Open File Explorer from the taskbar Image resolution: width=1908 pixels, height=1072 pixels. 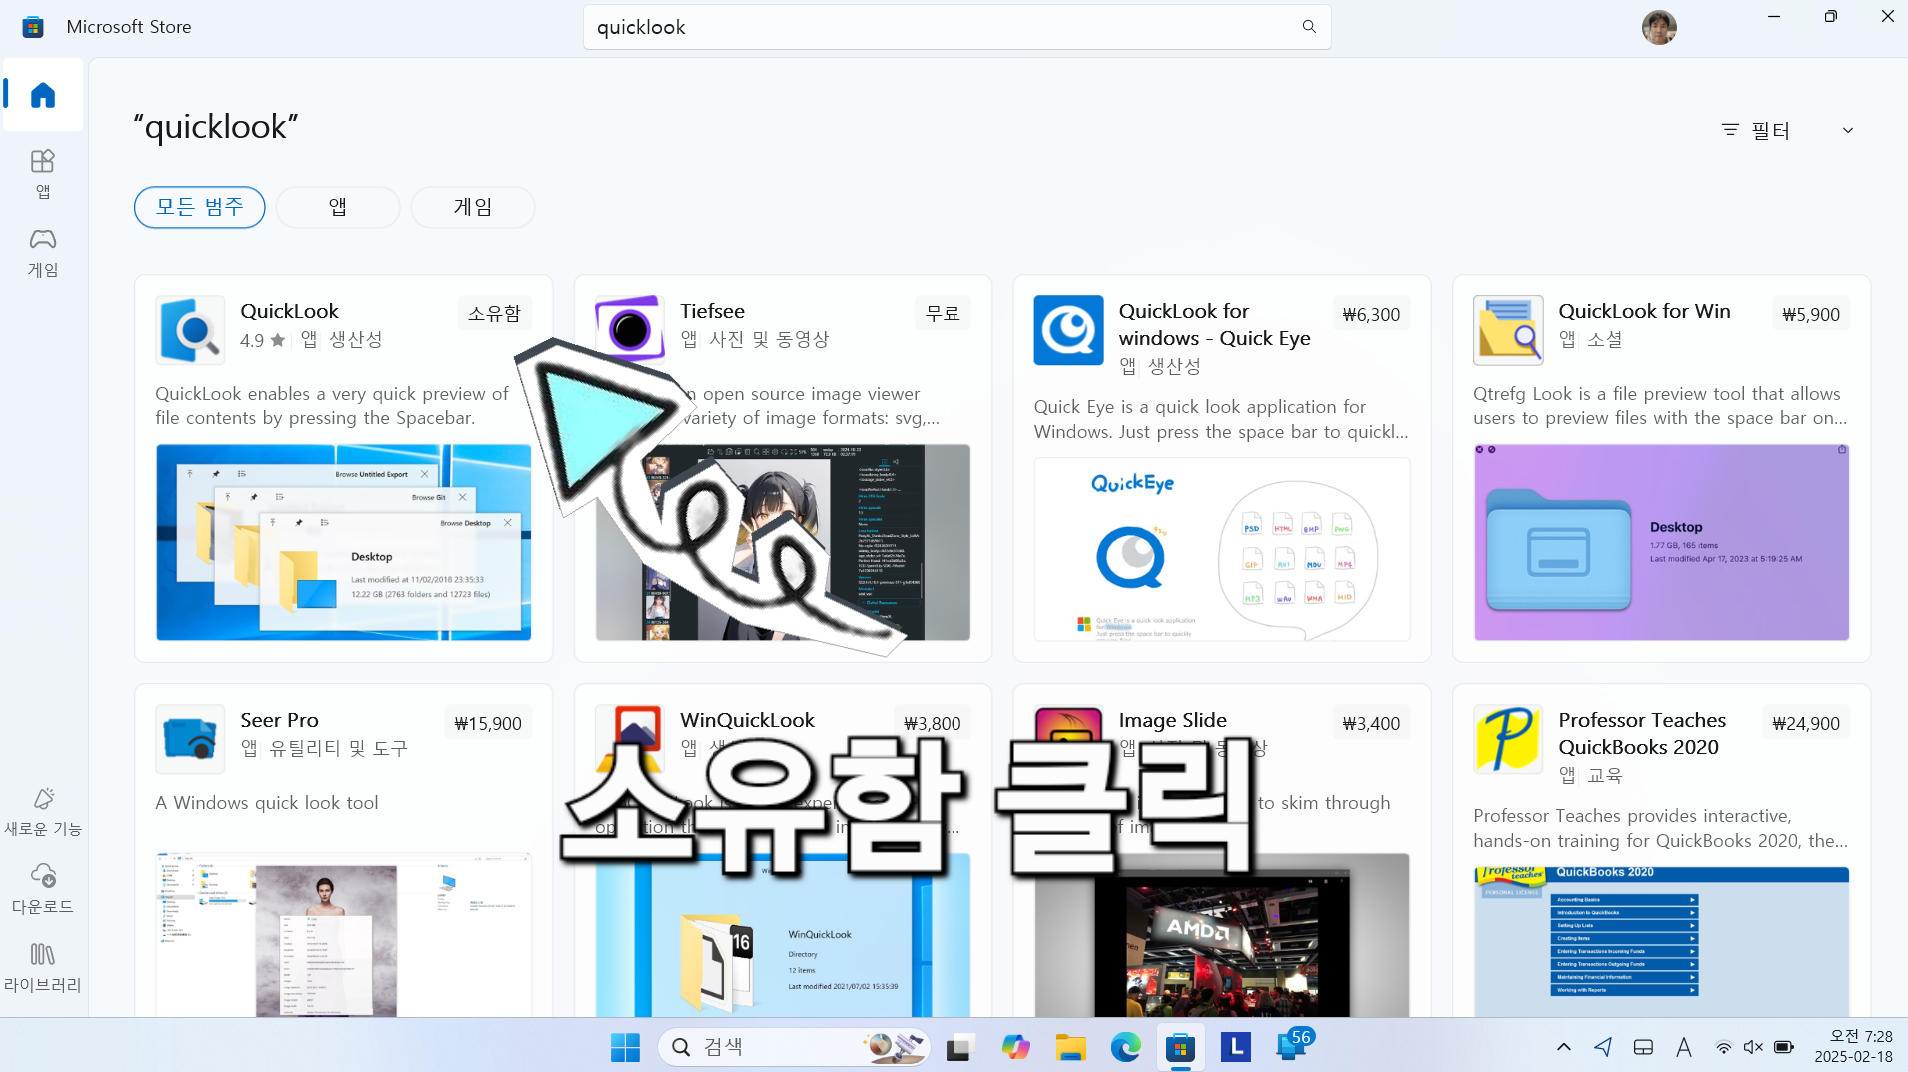tap(1070, 1047)
